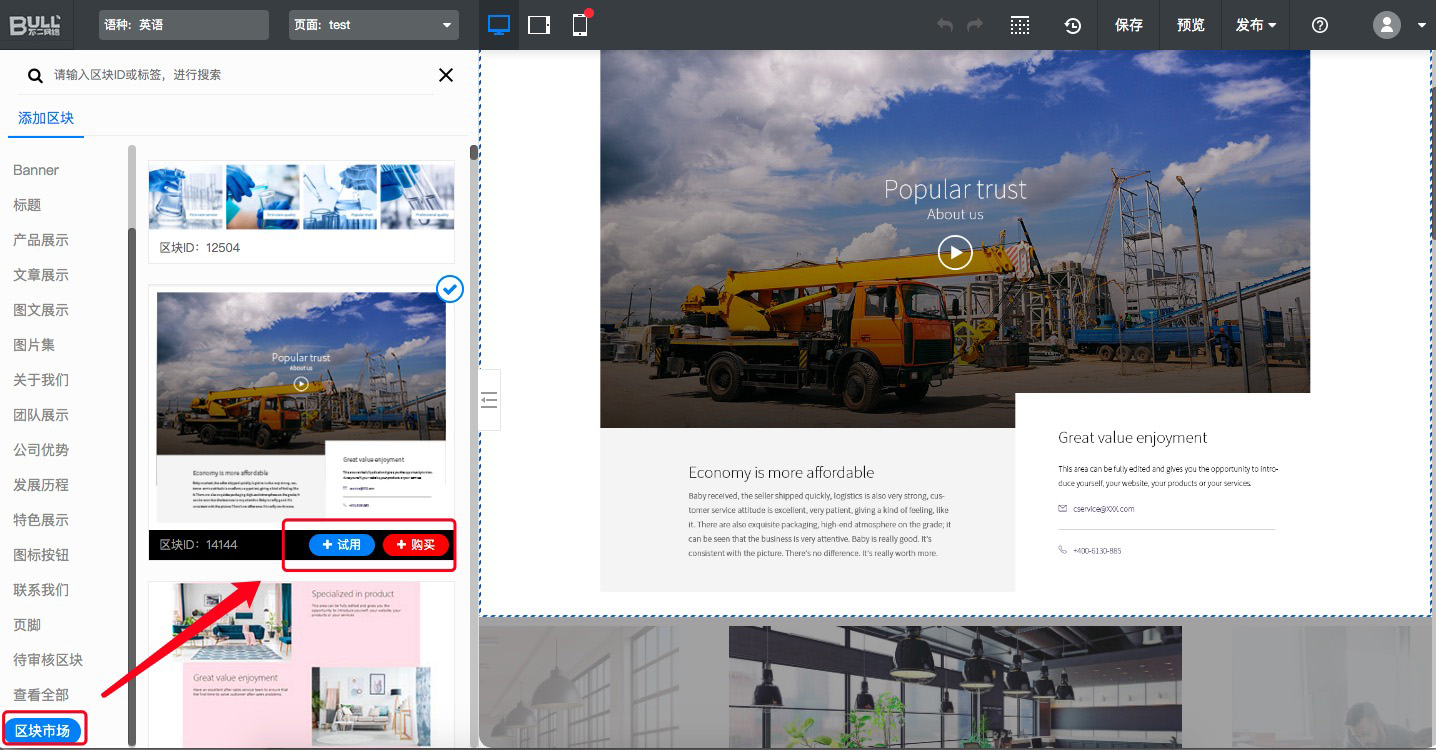Switch to desktop preview mode

coord(498,25)
